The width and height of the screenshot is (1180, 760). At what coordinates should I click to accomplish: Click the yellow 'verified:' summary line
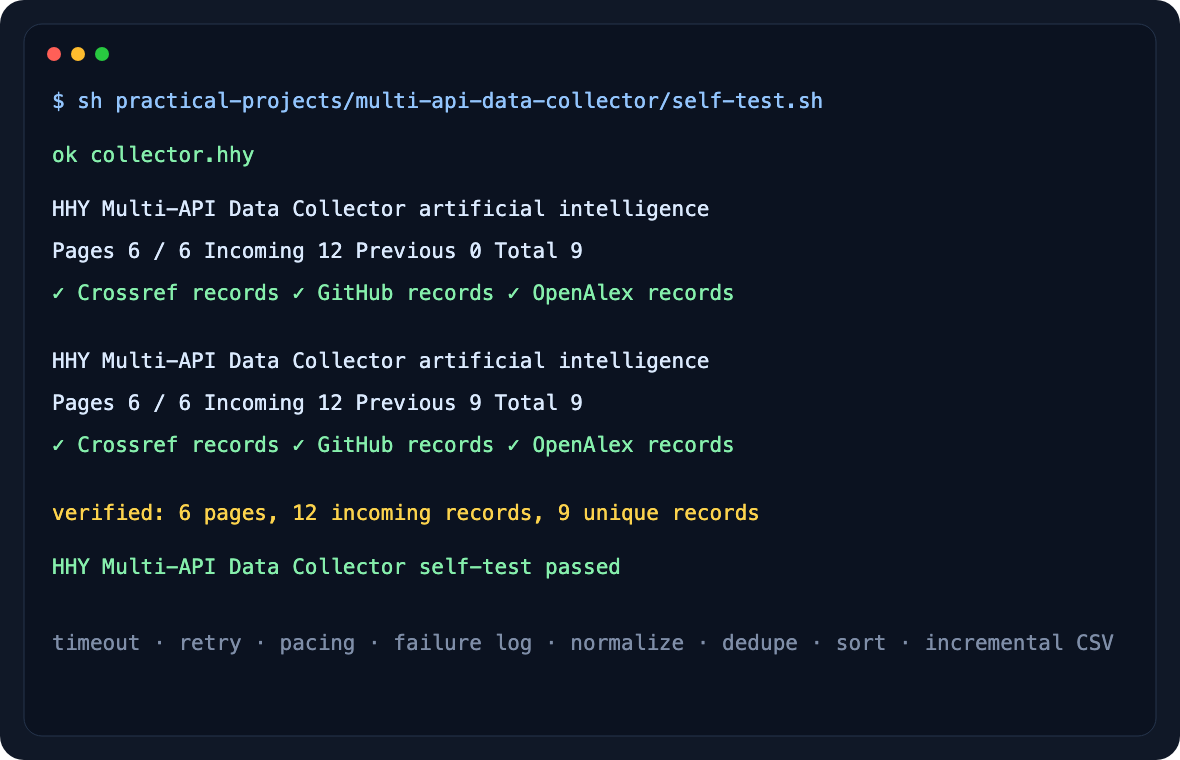406,513
